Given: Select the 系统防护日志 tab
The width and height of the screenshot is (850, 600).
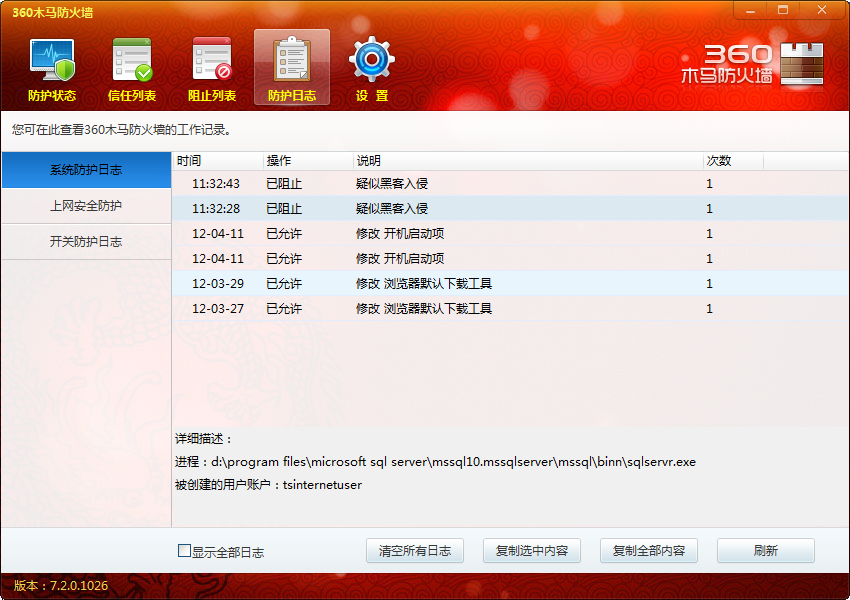Looking at the screenshot, I should point(86,170).
